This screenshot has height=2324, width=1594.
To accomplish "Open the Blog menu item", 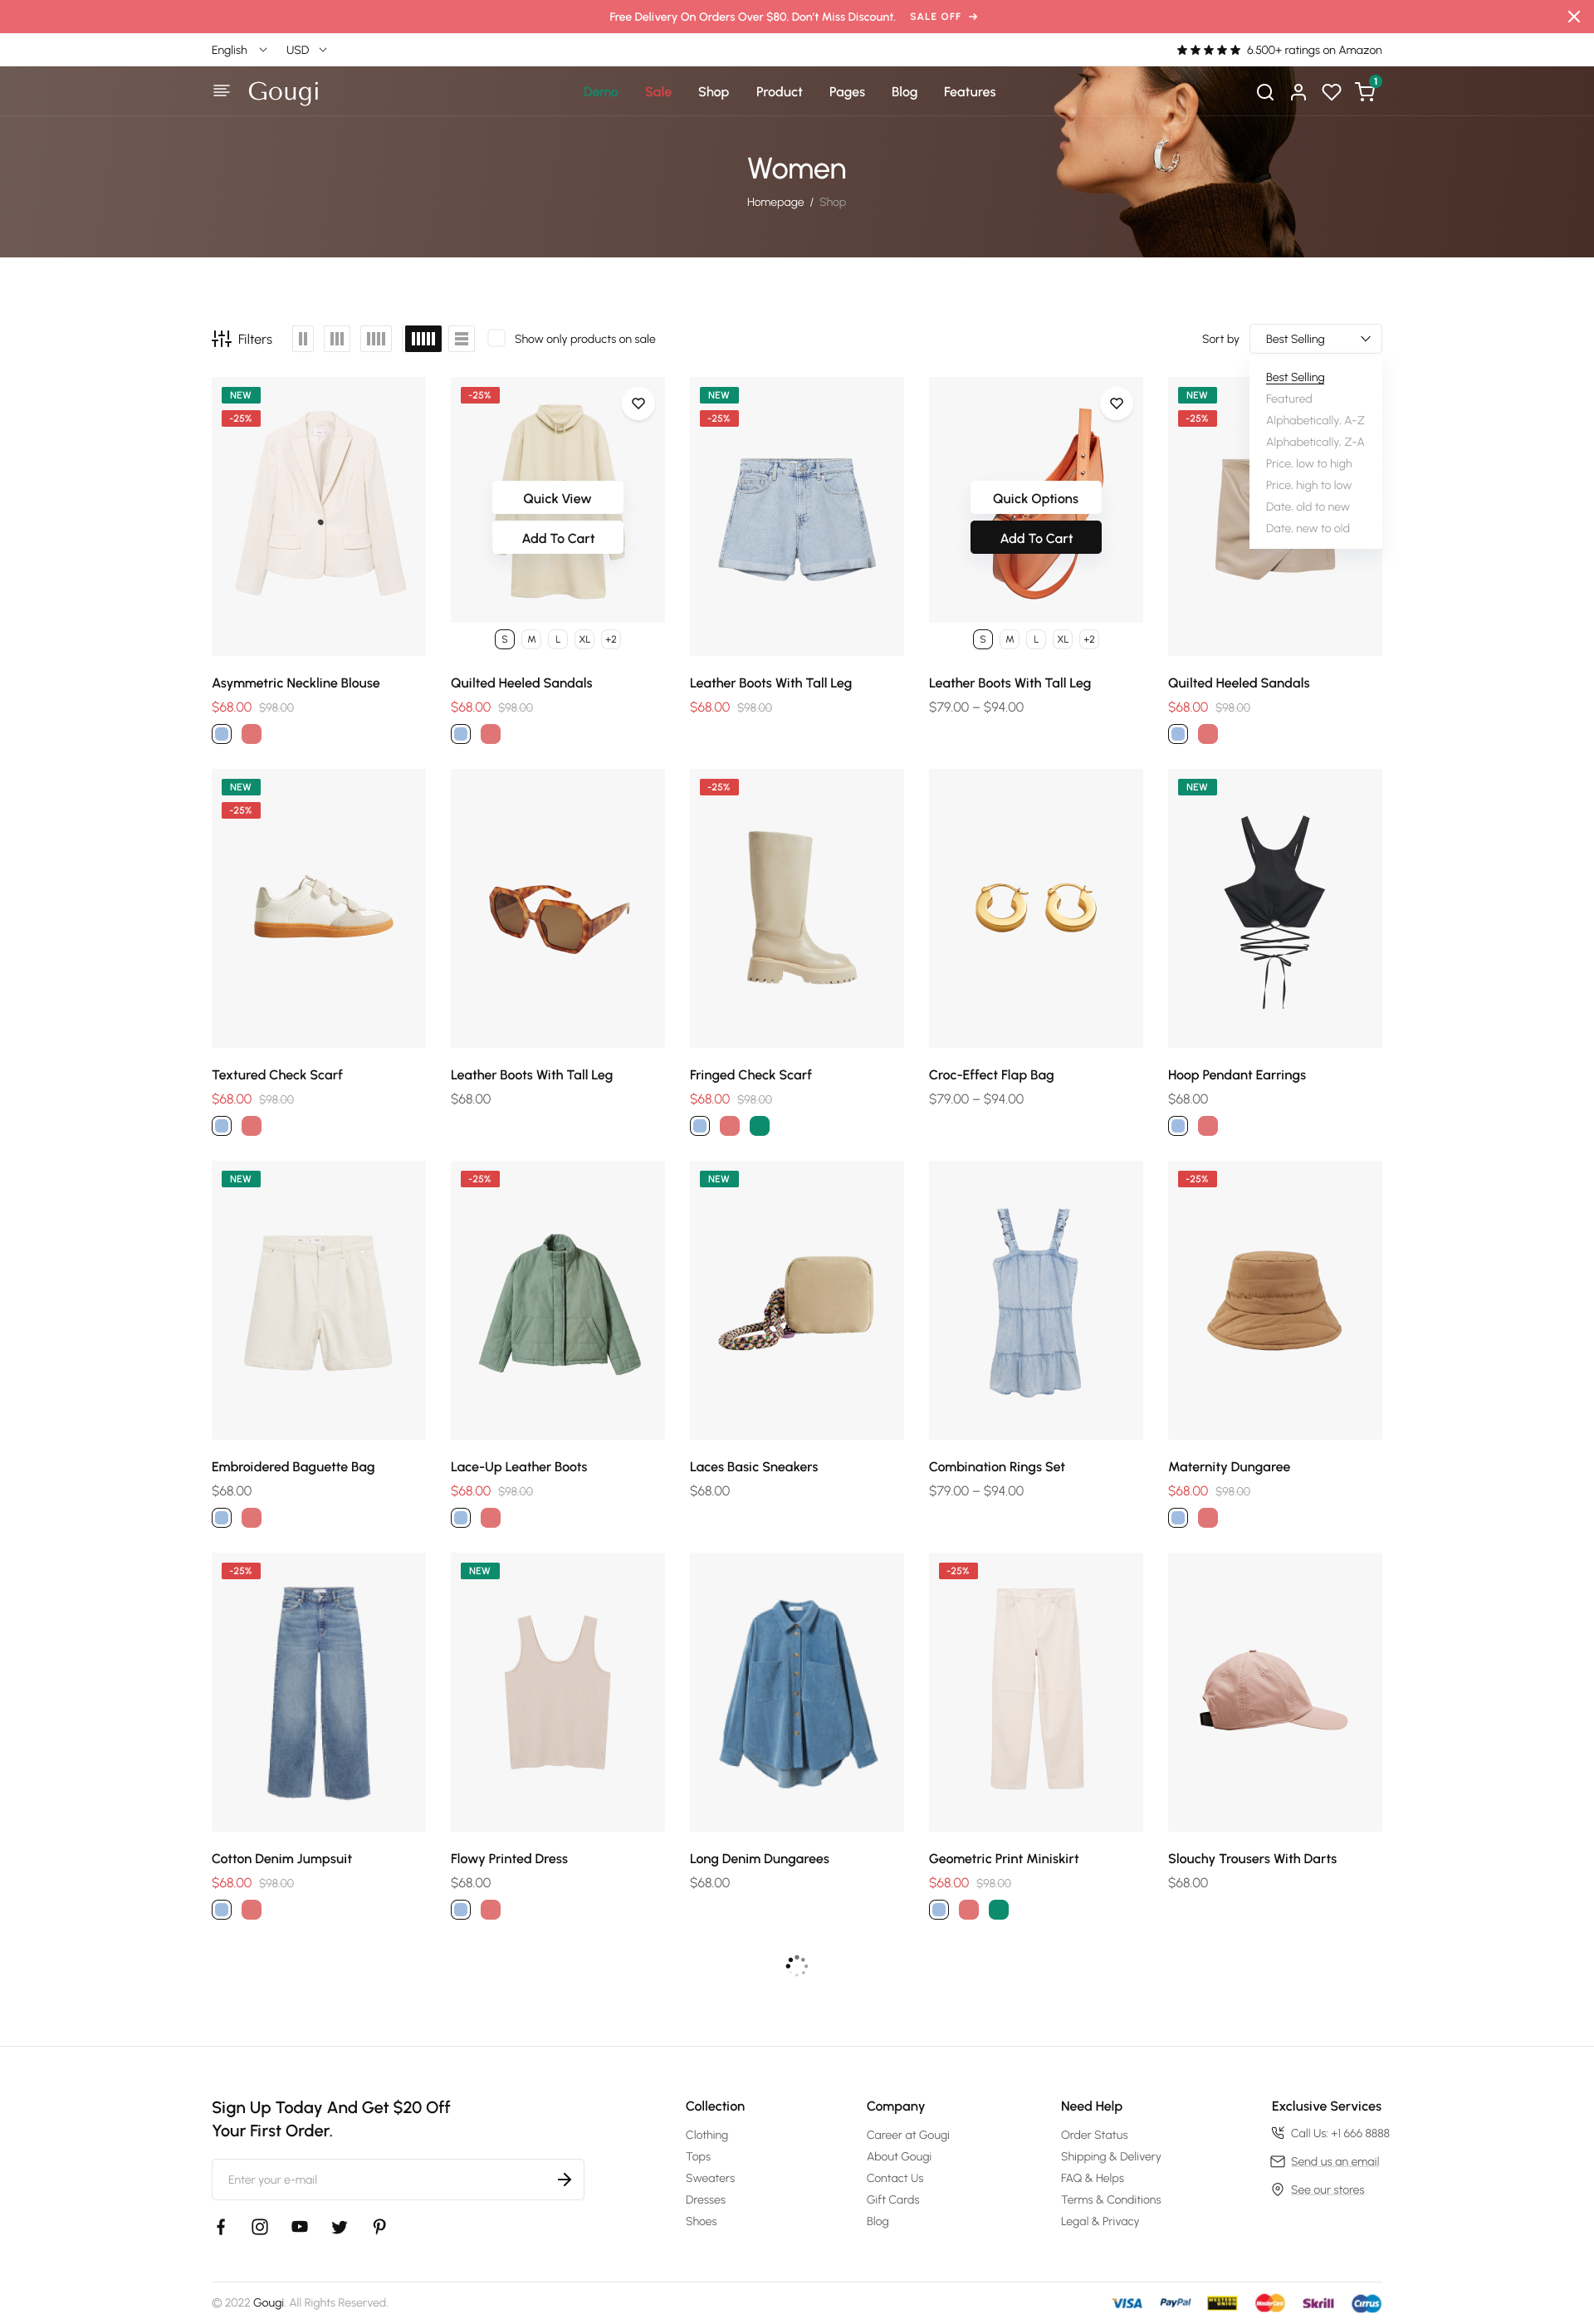I will coord(904,92).
